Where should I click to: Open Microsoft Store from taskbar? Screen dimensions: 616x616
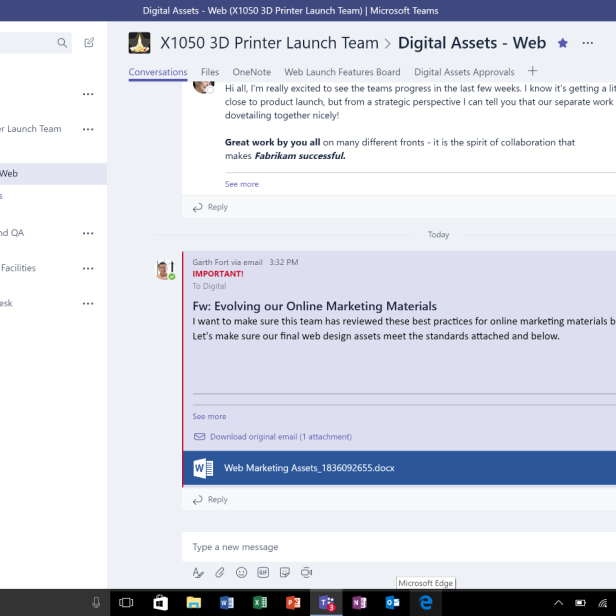point(160,603)
